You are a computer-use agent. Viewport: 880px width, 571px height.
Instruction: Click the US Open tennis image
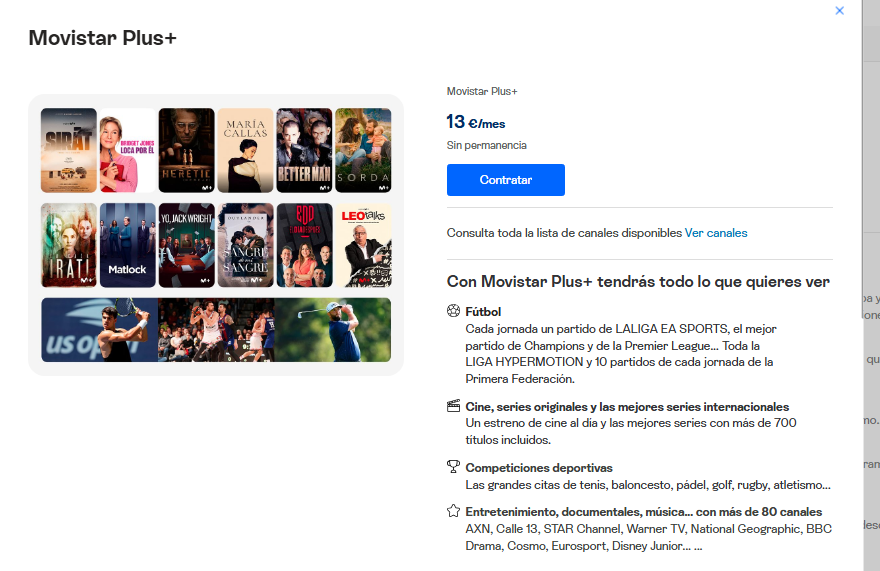[99, 330]
